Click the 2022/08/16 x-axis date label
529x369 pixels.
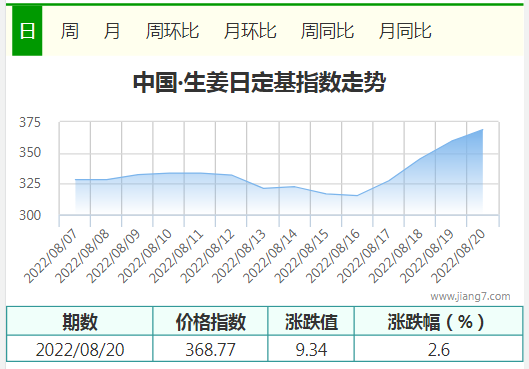coord(333,256)
